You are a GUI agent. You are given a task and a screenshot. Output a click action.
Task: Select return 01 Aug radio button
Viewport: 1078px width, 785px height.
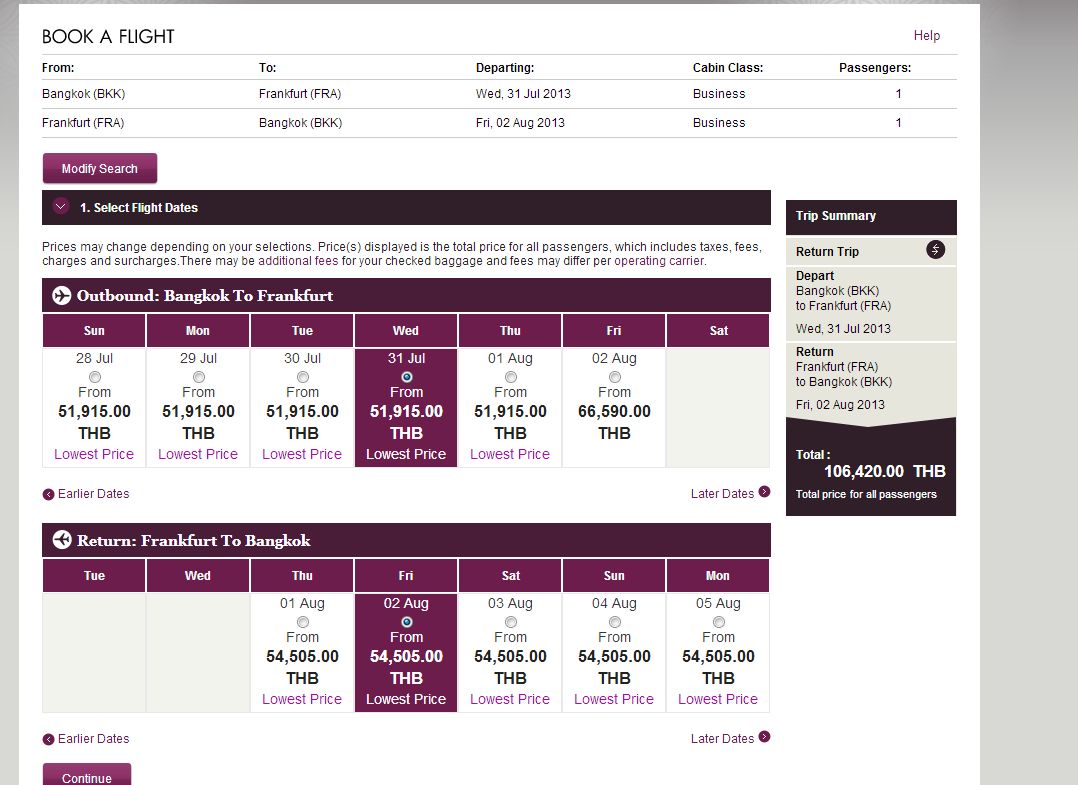[x=302, y=622]
